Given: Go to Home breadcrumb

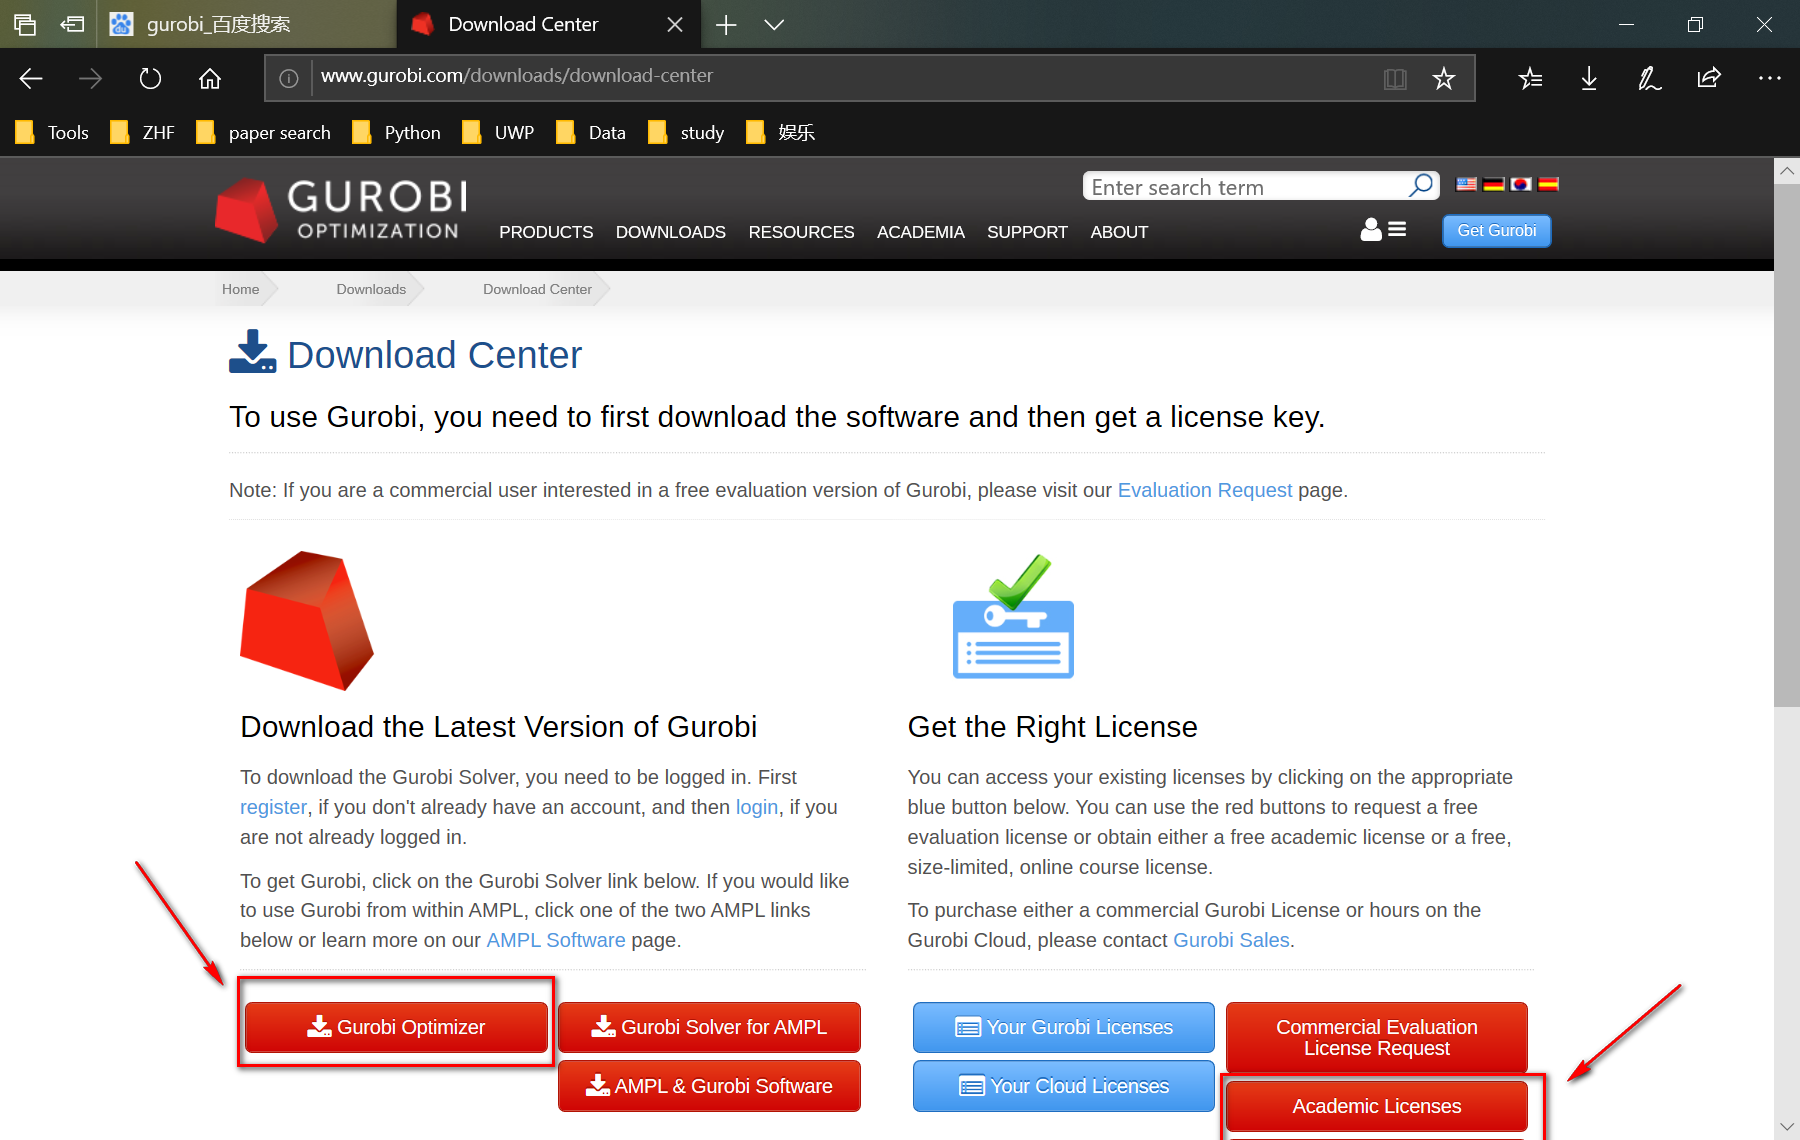Looking at the screenshot, I should click(240, 289).
